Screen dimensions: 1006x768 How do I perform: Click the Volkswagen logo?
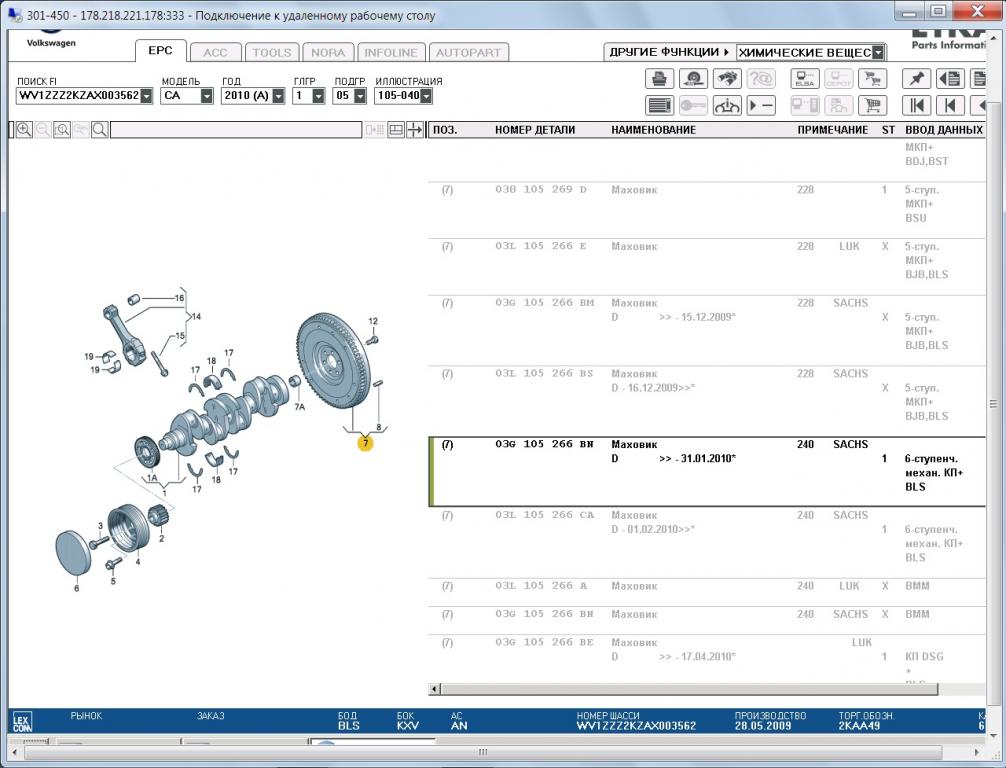coord(51,38)
